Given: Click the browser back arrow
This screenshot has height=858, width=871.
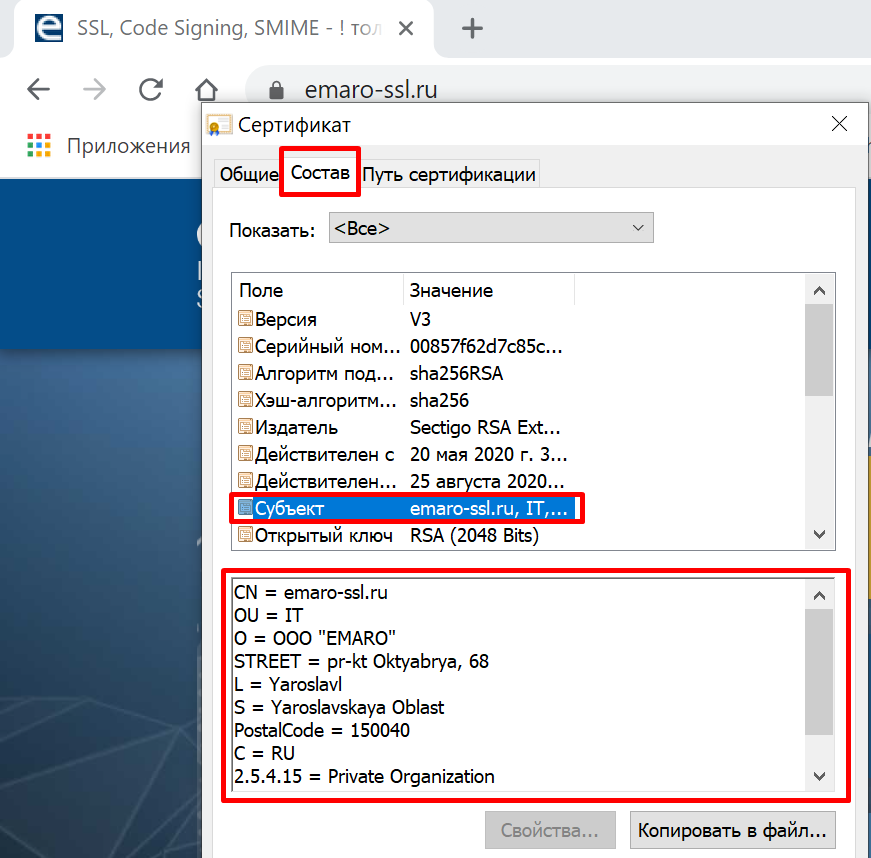Looking at the screenshot, I should [x=38, y=90].
